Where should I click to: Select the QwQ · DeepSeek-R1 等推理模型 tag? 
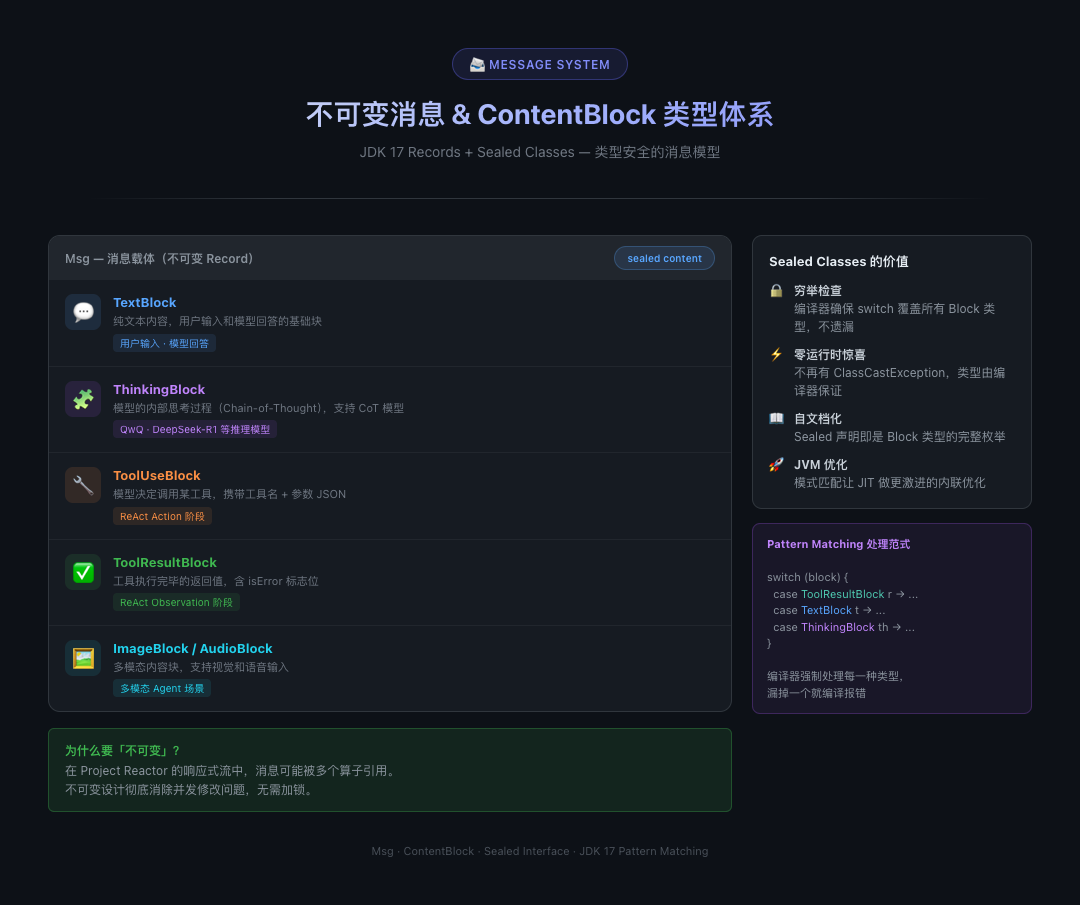[195, 429]
